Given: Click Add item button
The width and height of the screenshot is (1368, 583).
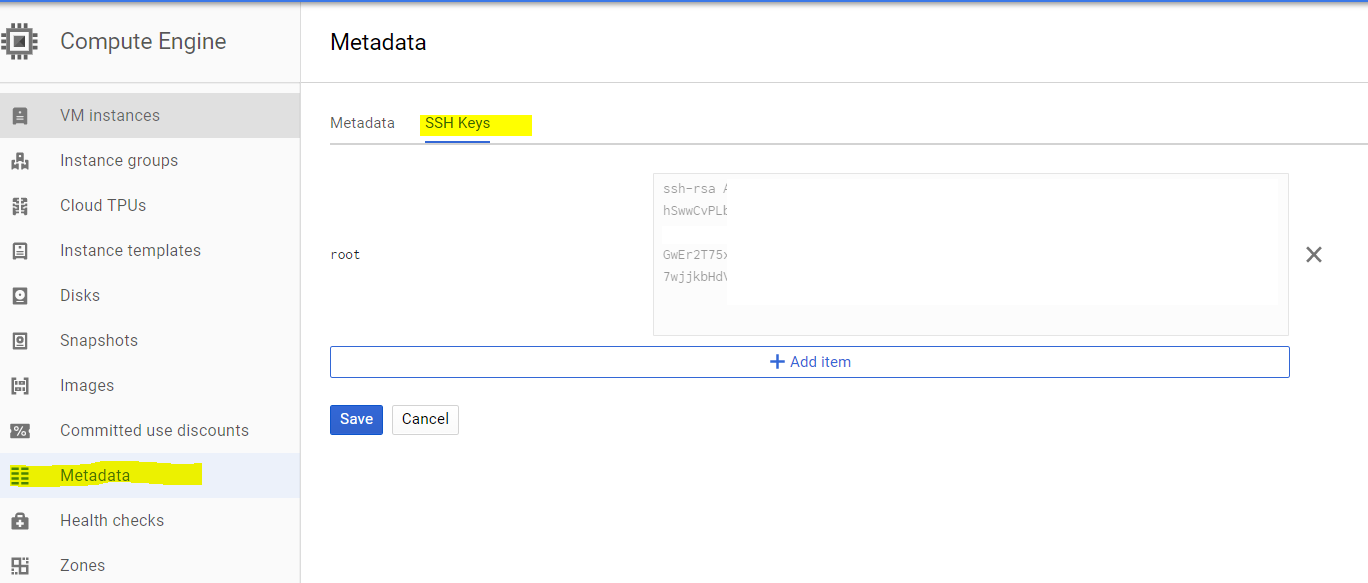Looking at the screenshot, I should tap(810, 362).
